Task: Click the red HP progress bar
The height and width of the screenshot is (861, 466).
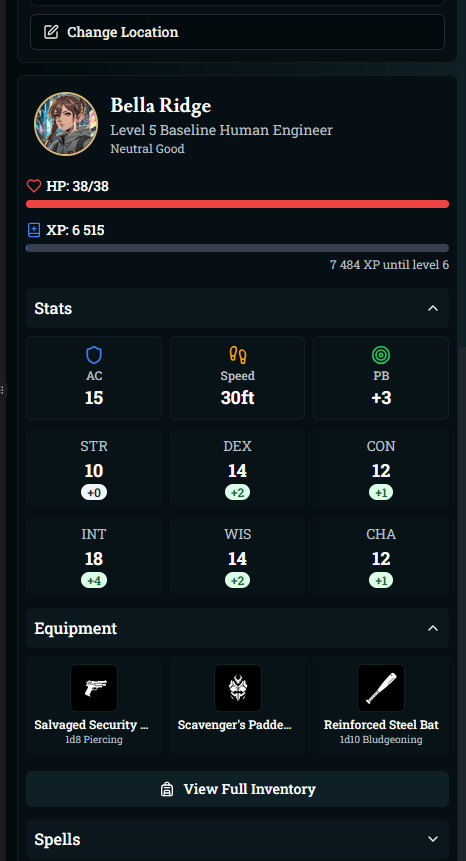Action: [238, 204]
